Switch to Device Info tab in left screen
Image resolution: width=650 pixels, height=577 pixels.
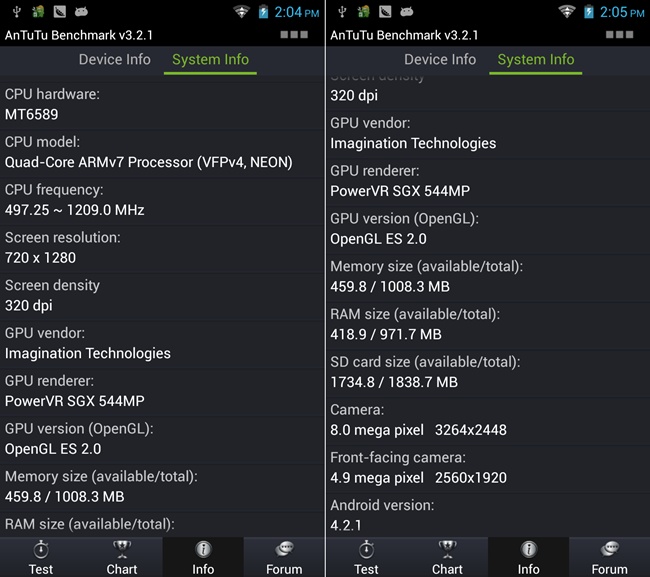pyautogui.click(x=115, y=60)
